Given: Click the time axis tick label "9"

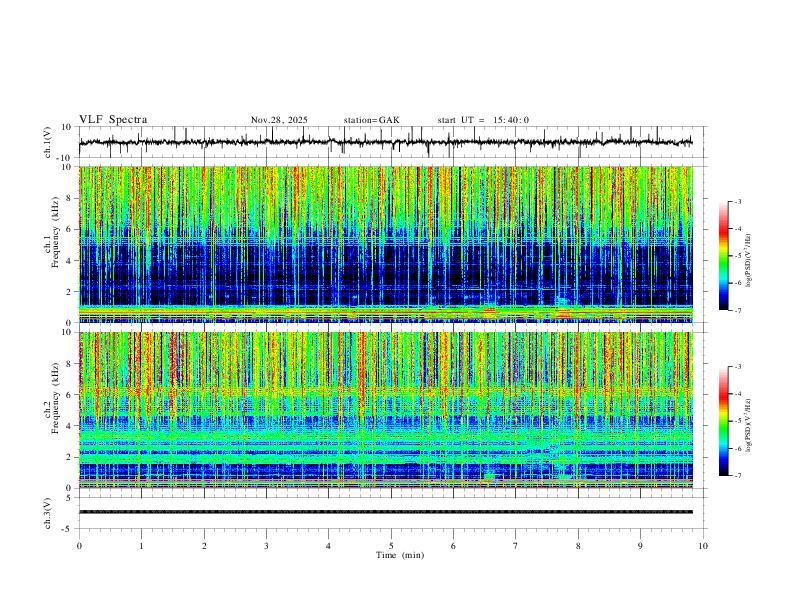Looking at the screenshot, I should coord(640,546).
